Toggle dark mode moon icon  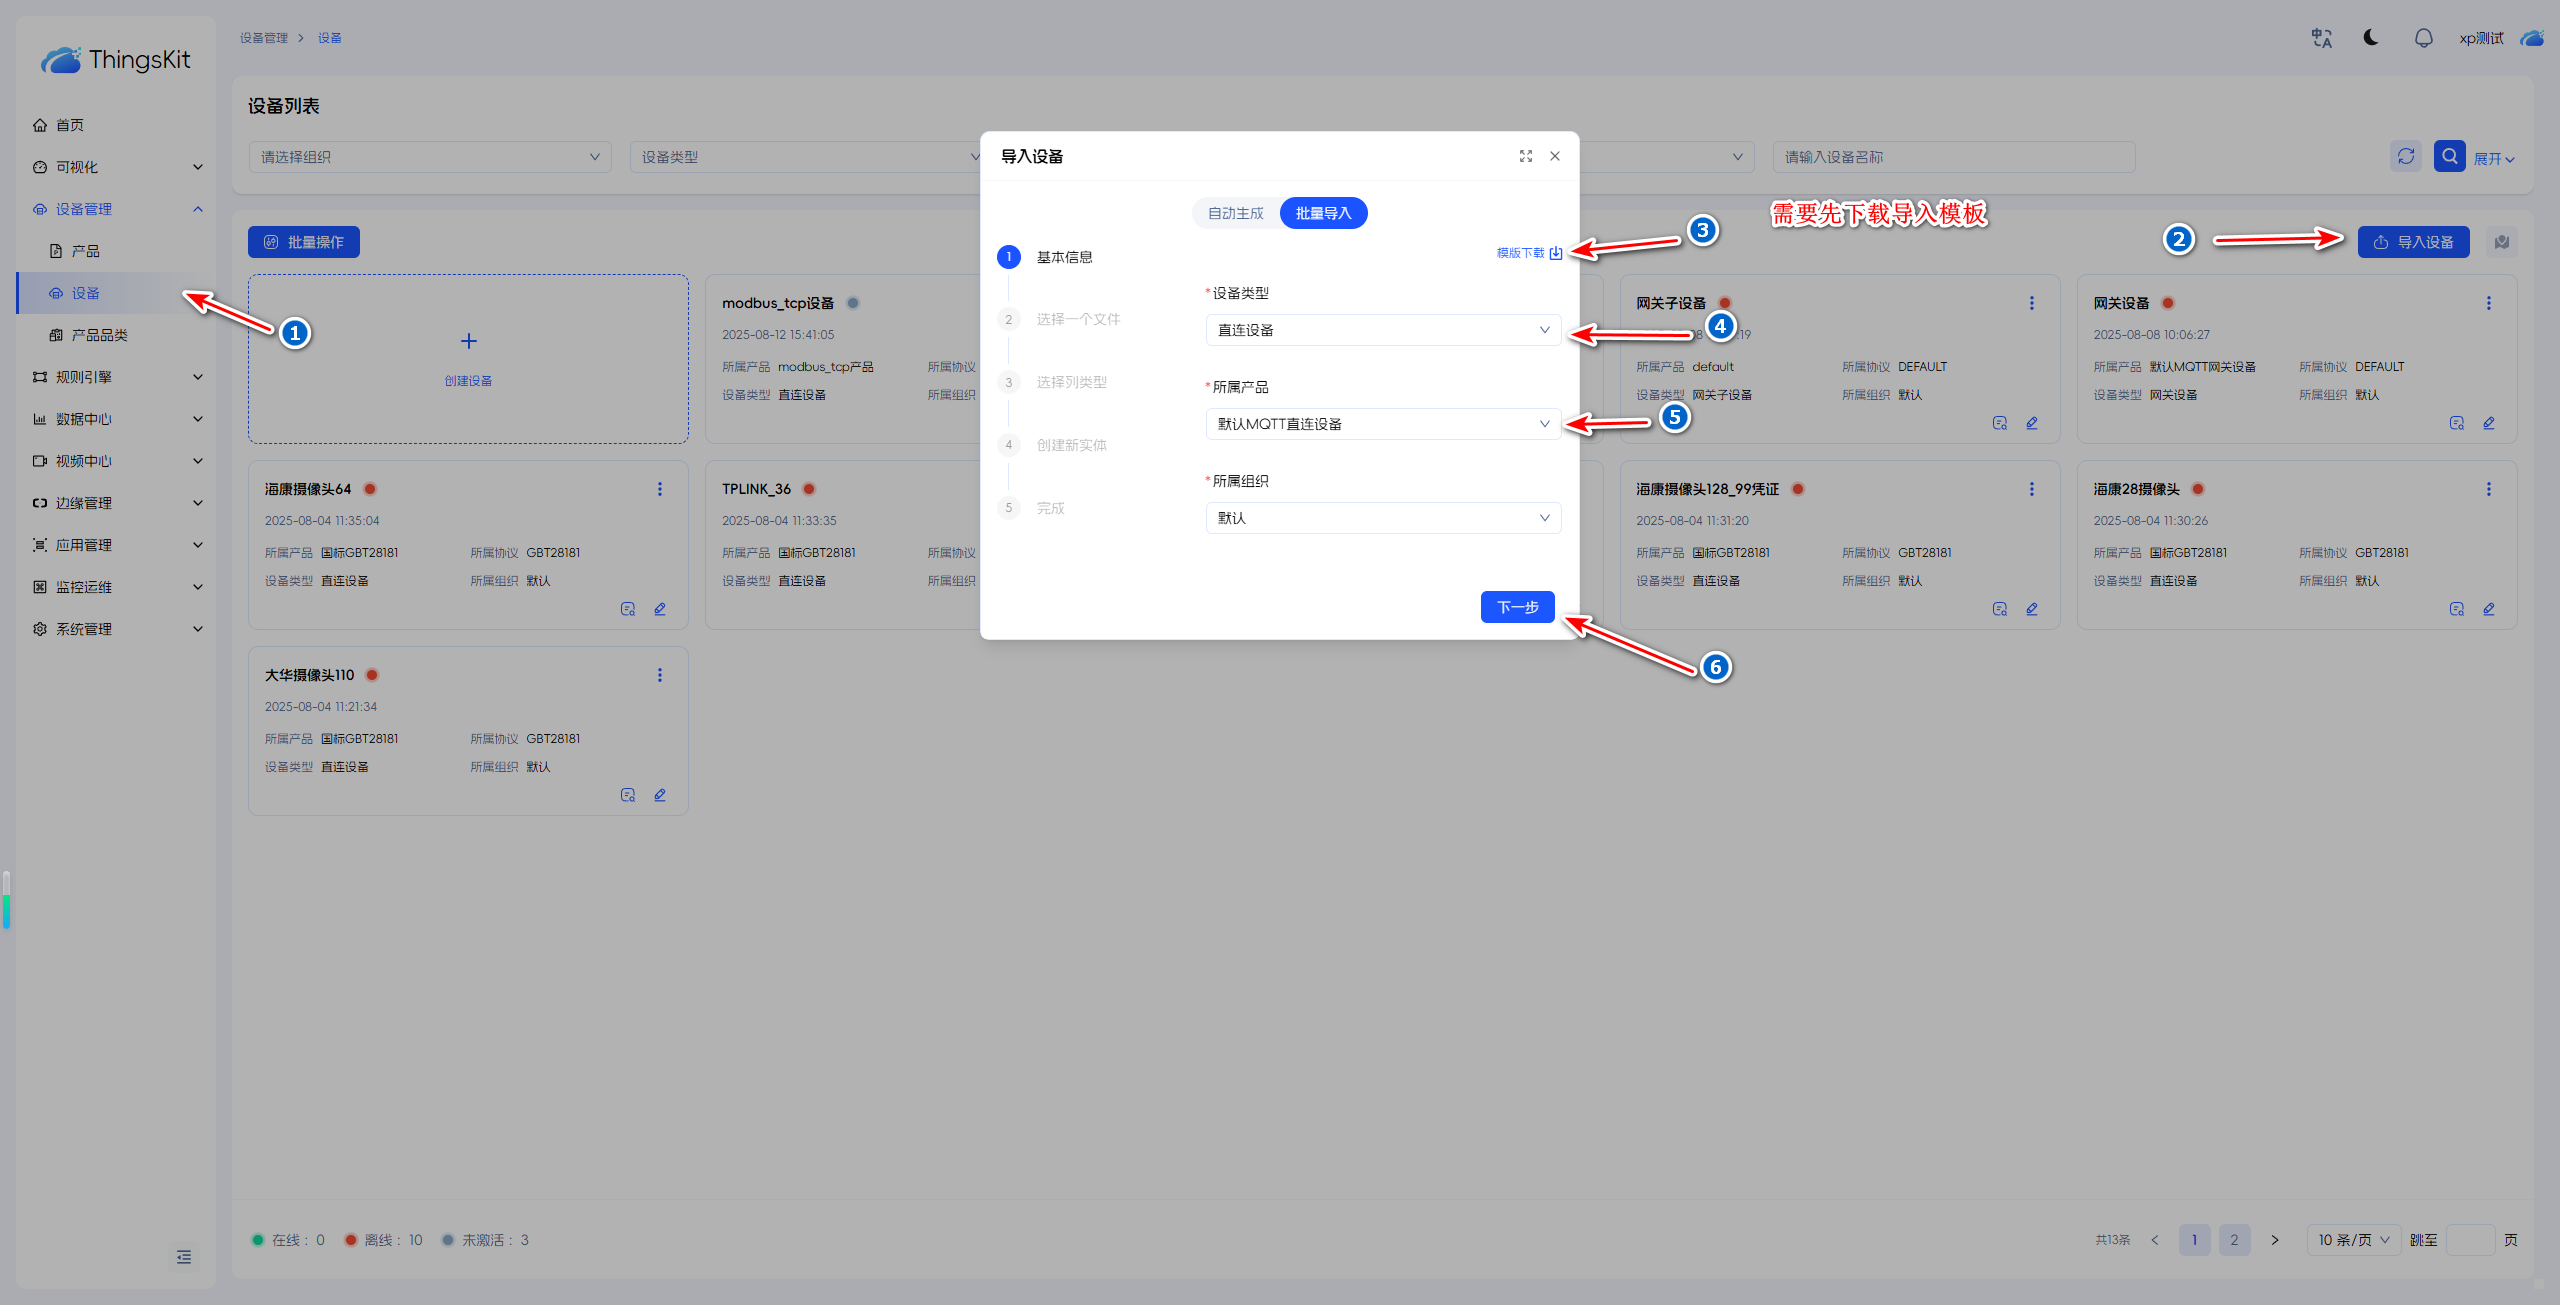coord(2370,38)
